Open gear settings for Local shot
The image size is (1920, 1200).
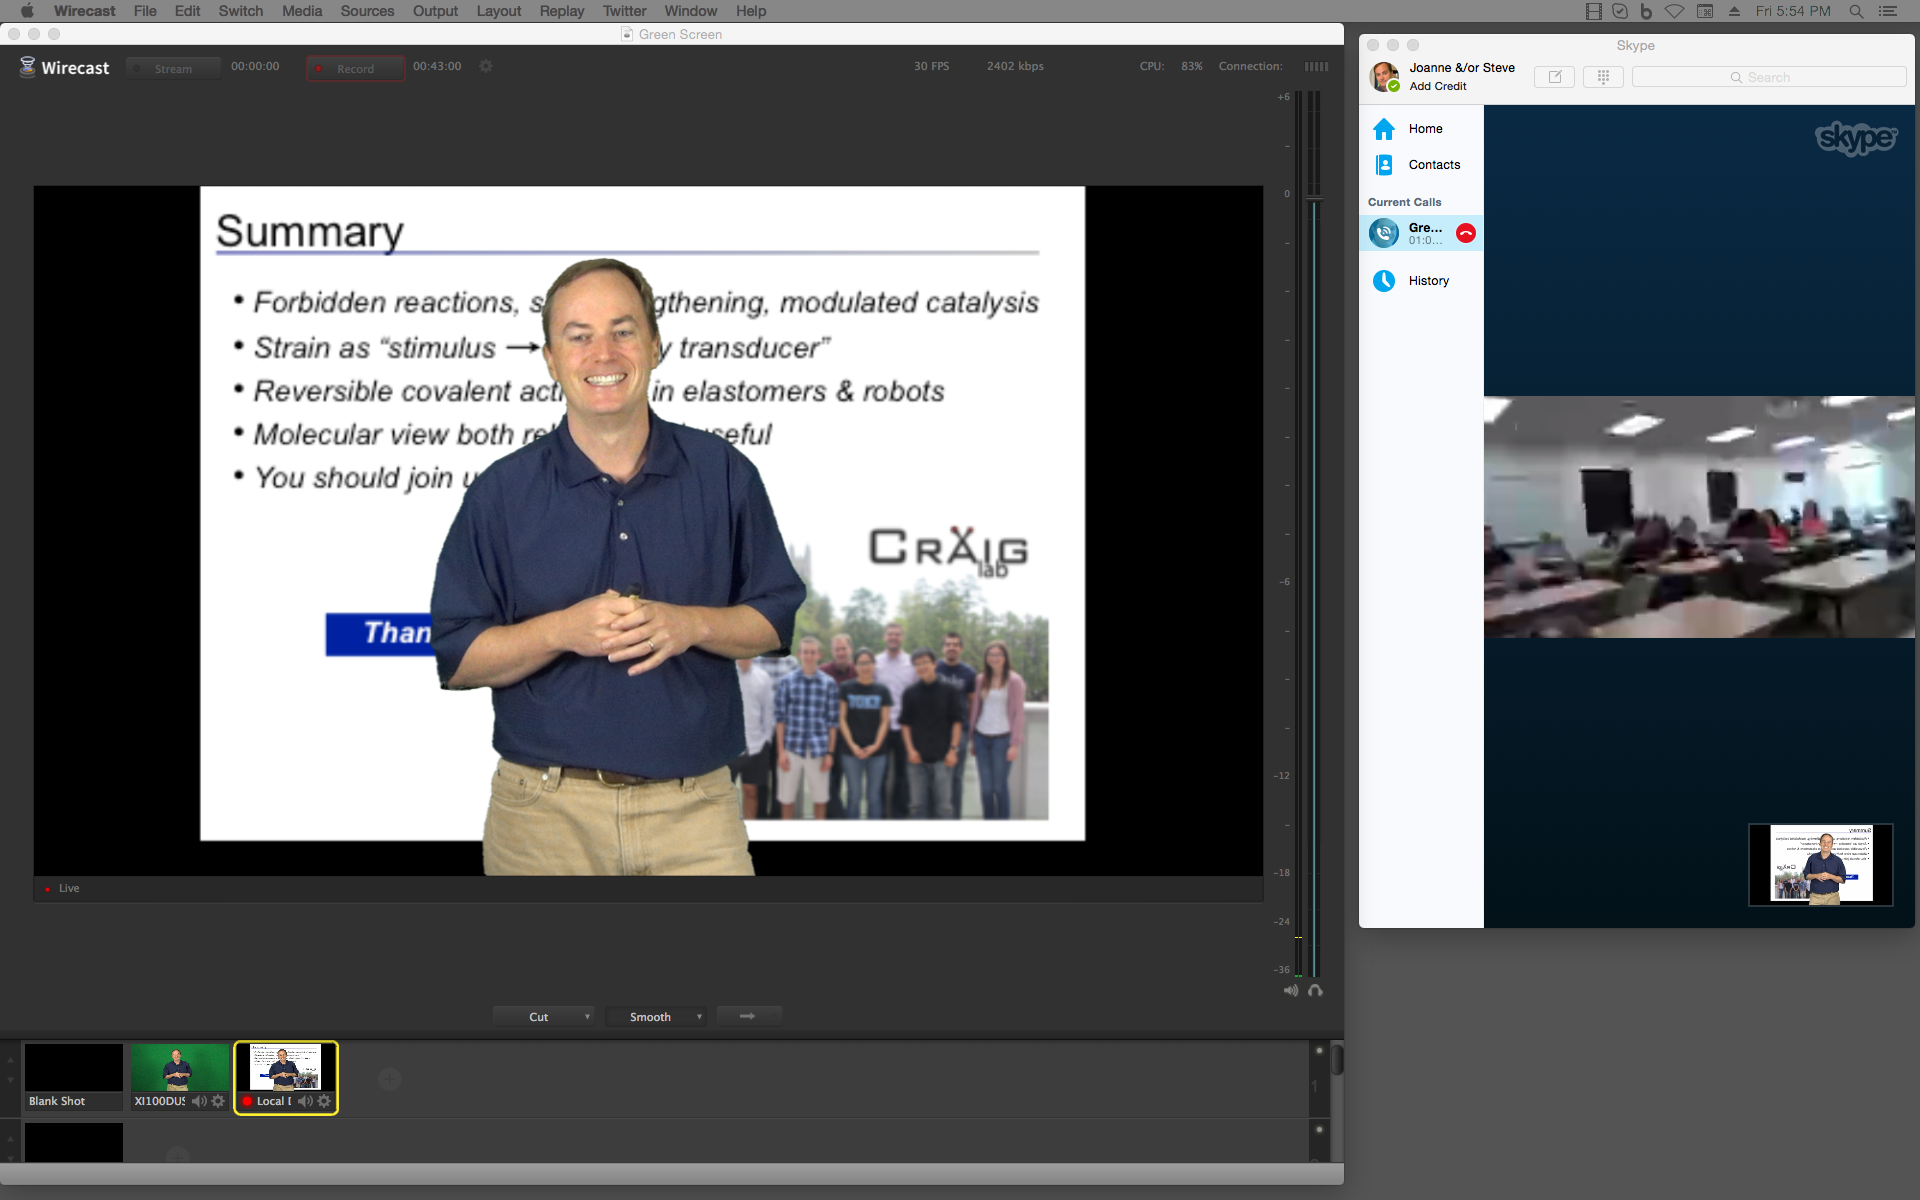point(324,1101)
